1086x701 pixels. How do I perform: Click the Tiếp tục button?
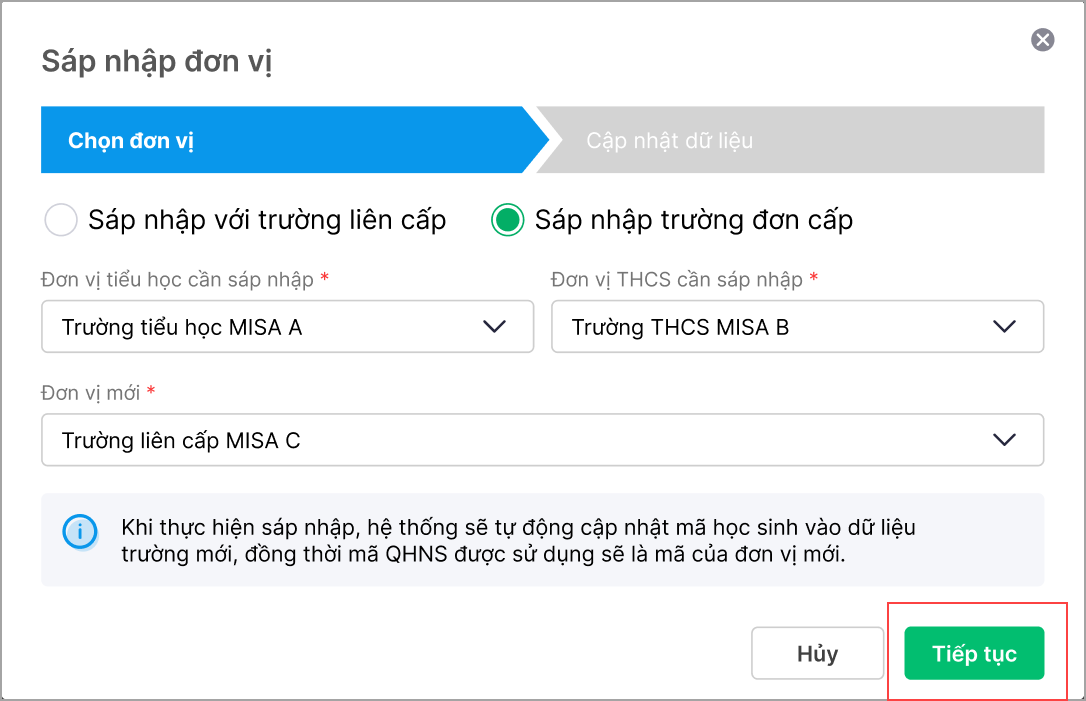[974, 653]
